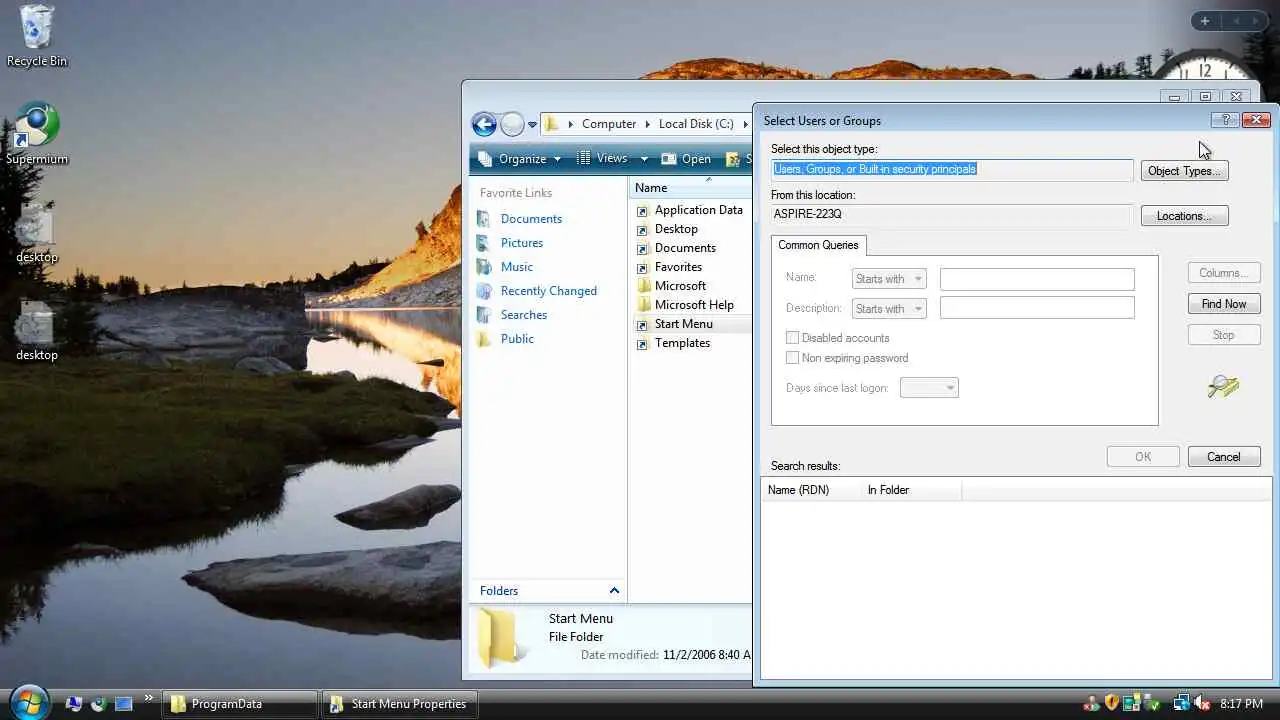Open Searches in Favorite Links

coord(524,315)
